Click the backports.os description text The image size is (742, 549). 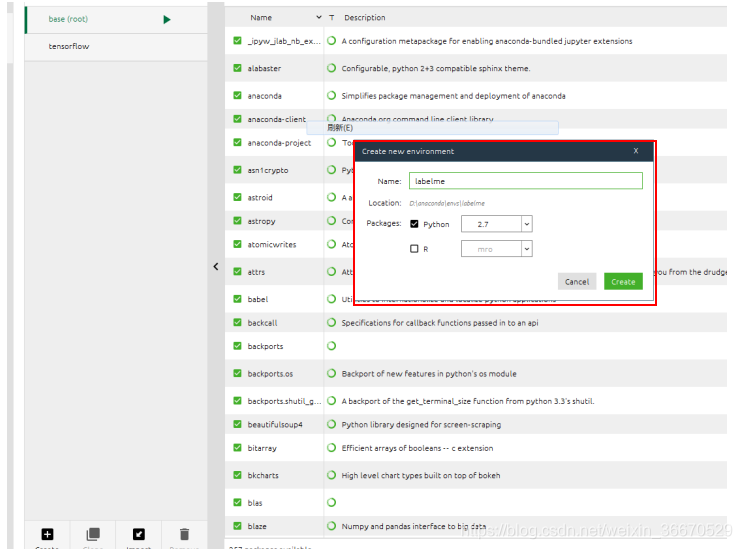(x=429, y=374)
